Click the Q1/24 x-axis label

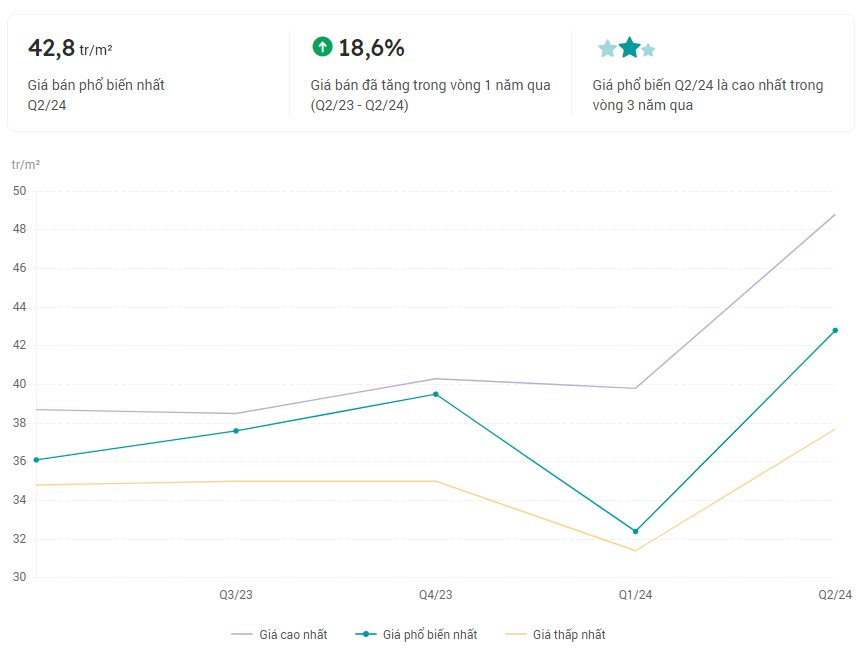635,595
